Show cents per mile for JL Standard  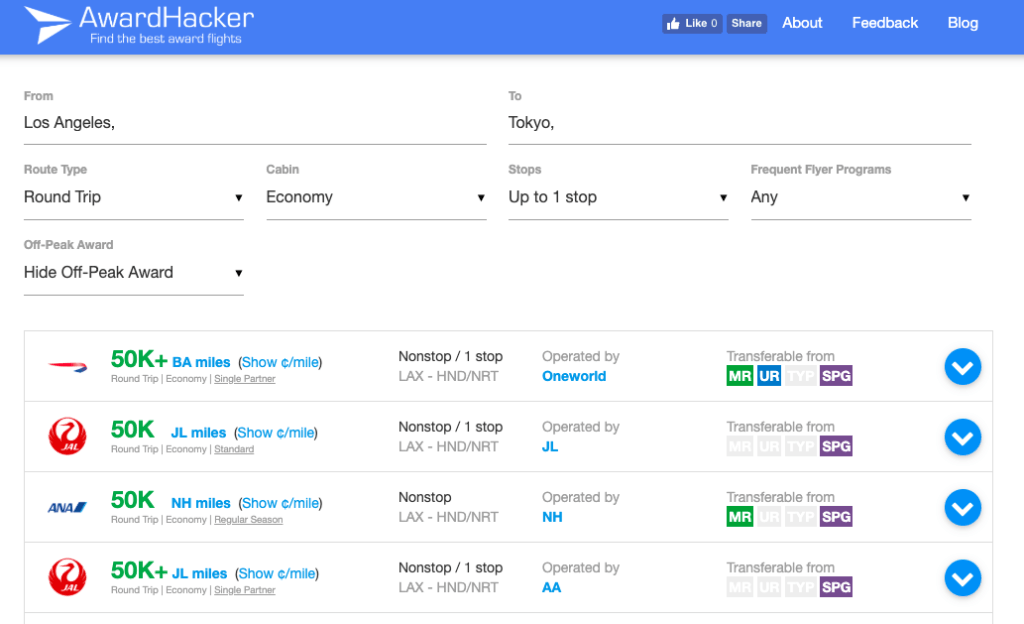(x=276, y=433)
